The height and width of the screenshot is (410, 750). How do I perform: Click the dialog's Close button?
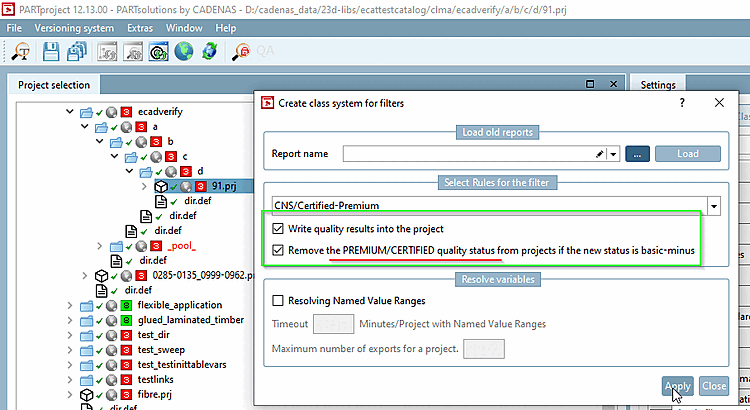click(714, 386)
